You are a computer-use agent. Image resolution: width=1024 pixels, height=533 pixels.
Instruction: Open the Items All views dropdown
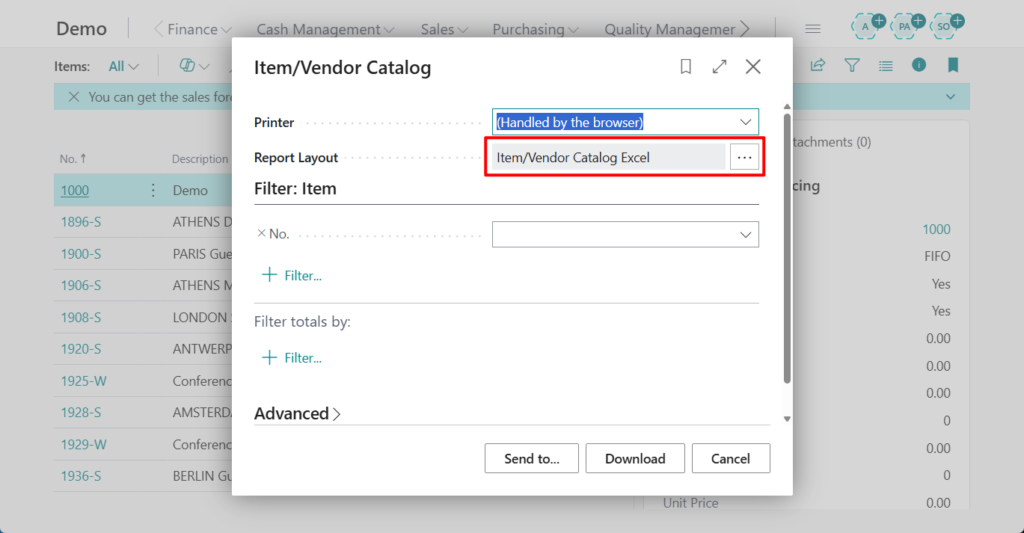click(x=124, y=66)
